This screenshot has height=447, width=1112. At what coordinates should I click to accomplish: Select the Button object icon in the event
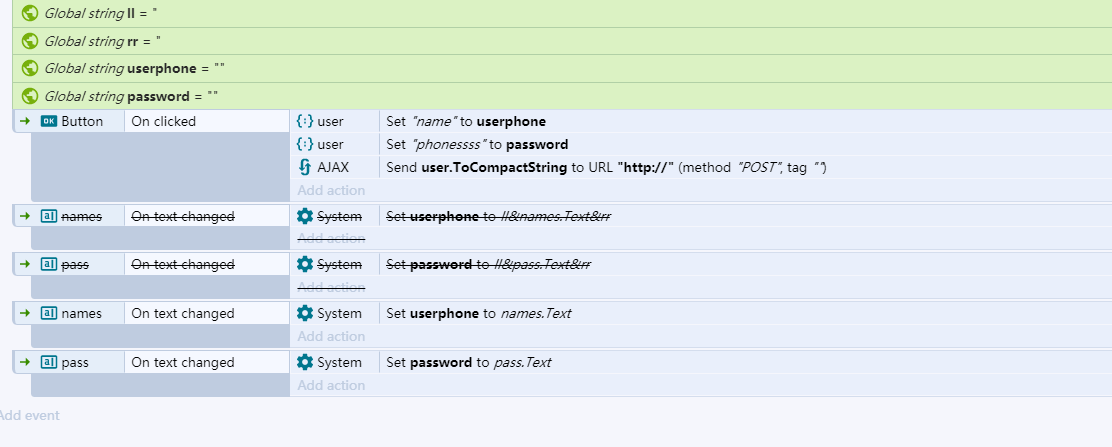point(48,121)
